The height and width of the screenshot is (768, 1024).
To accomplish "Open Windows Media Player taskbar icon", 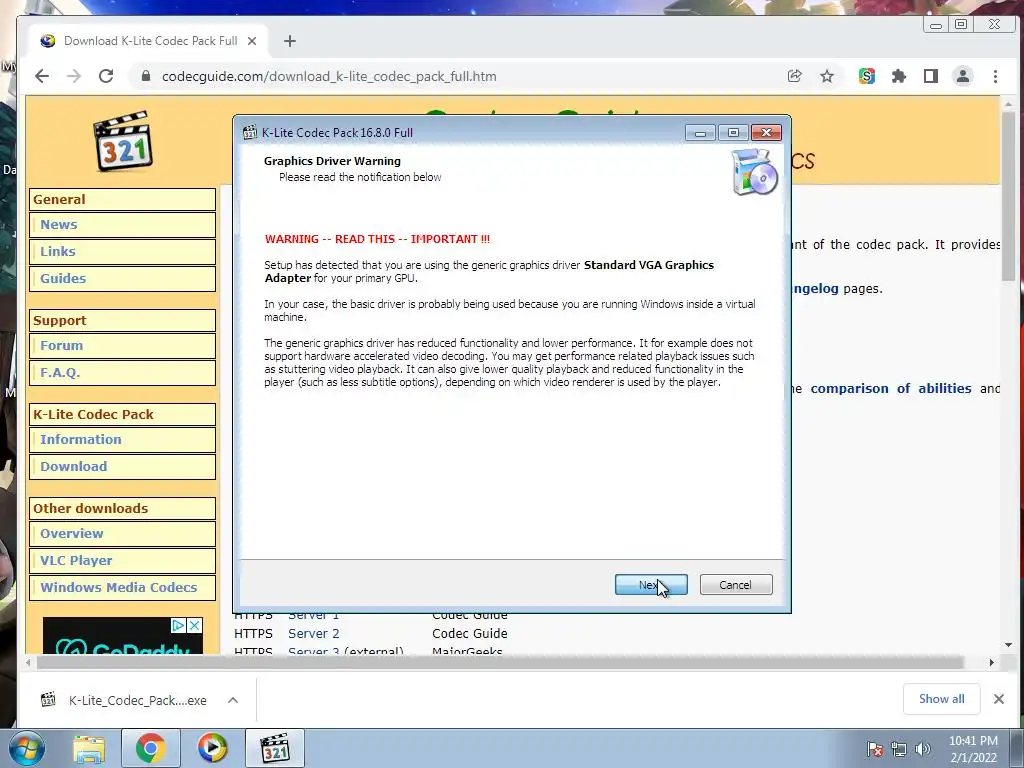I will pos(212,748).
